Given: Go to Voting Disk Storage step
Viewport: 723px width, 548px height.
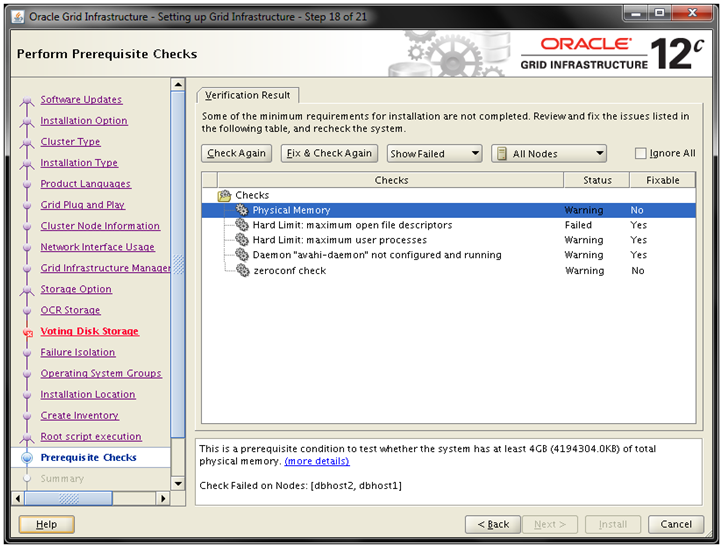Looking at the screenshot, I should click(89, 331).
